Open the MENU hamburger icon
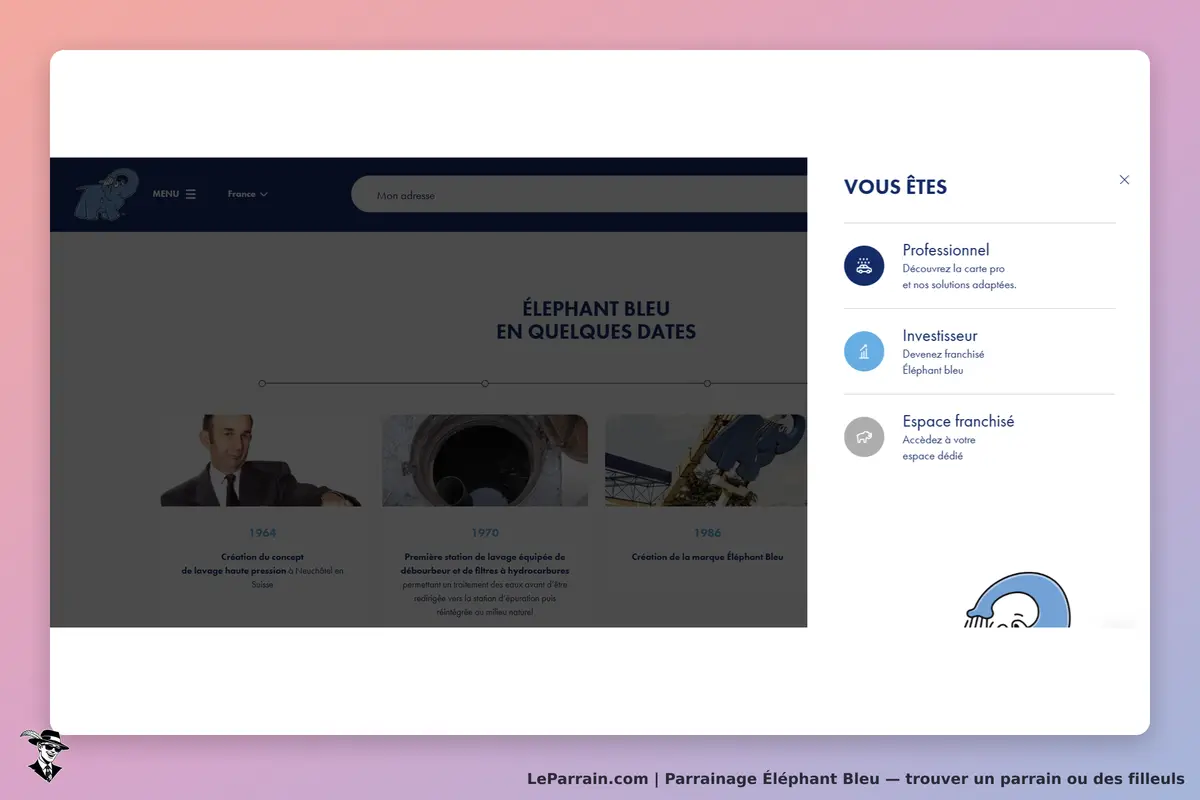This screenshot has width=1200, height=800. tap(191, 194)
